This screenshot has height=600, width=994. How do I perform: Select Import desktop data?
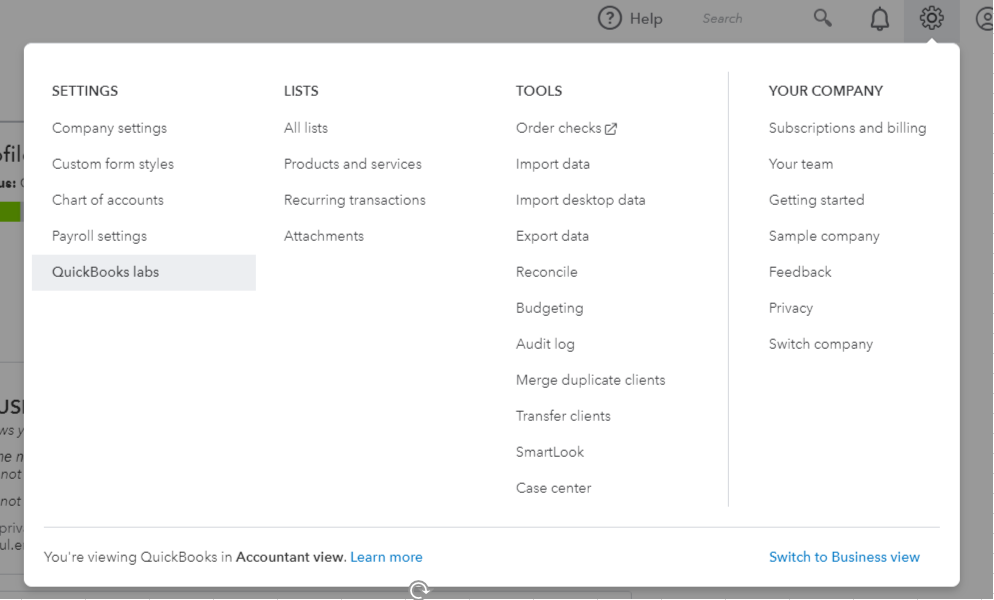click(x=580, y=200)
